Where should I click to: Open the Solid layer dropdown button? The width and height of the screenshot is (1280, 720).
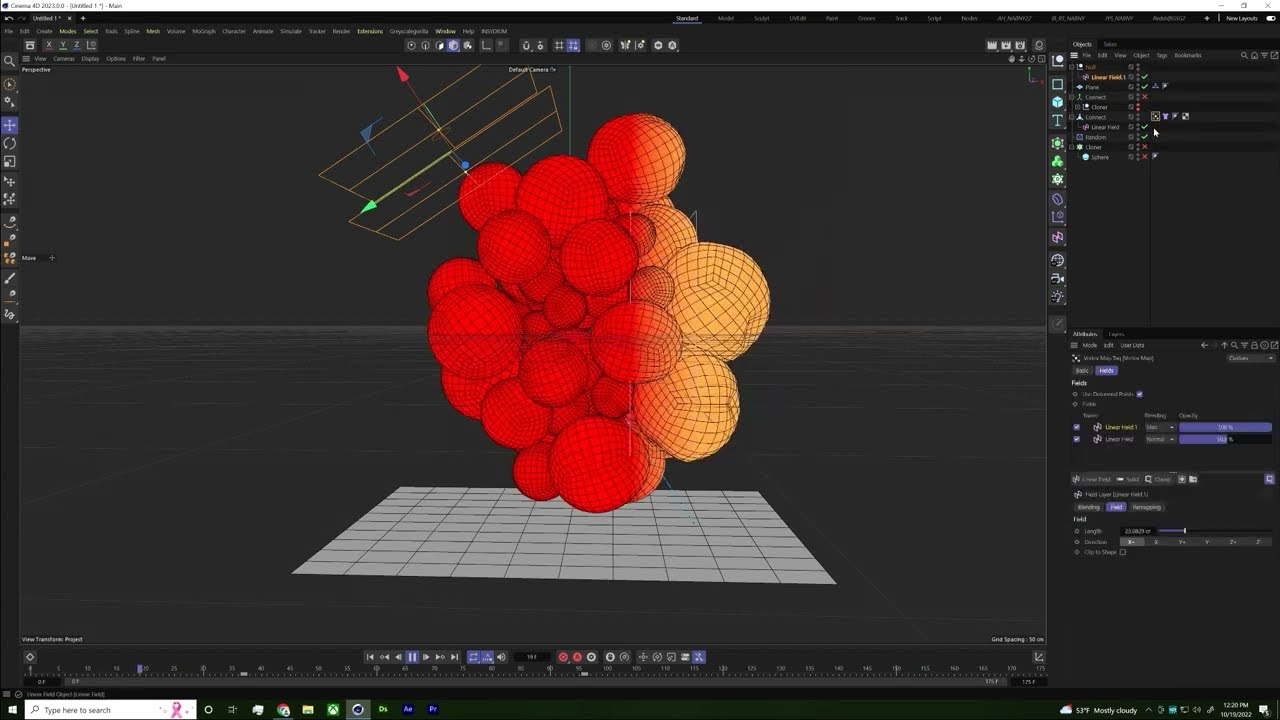[1128, 479]
